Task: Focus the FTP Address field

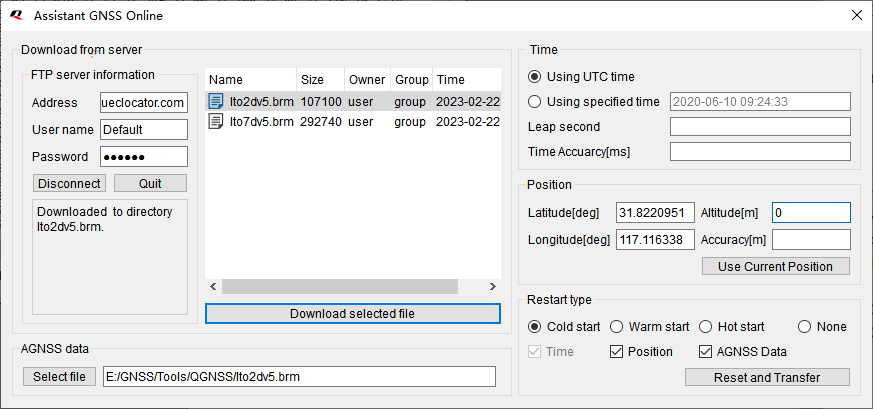Action: point(144,102)
